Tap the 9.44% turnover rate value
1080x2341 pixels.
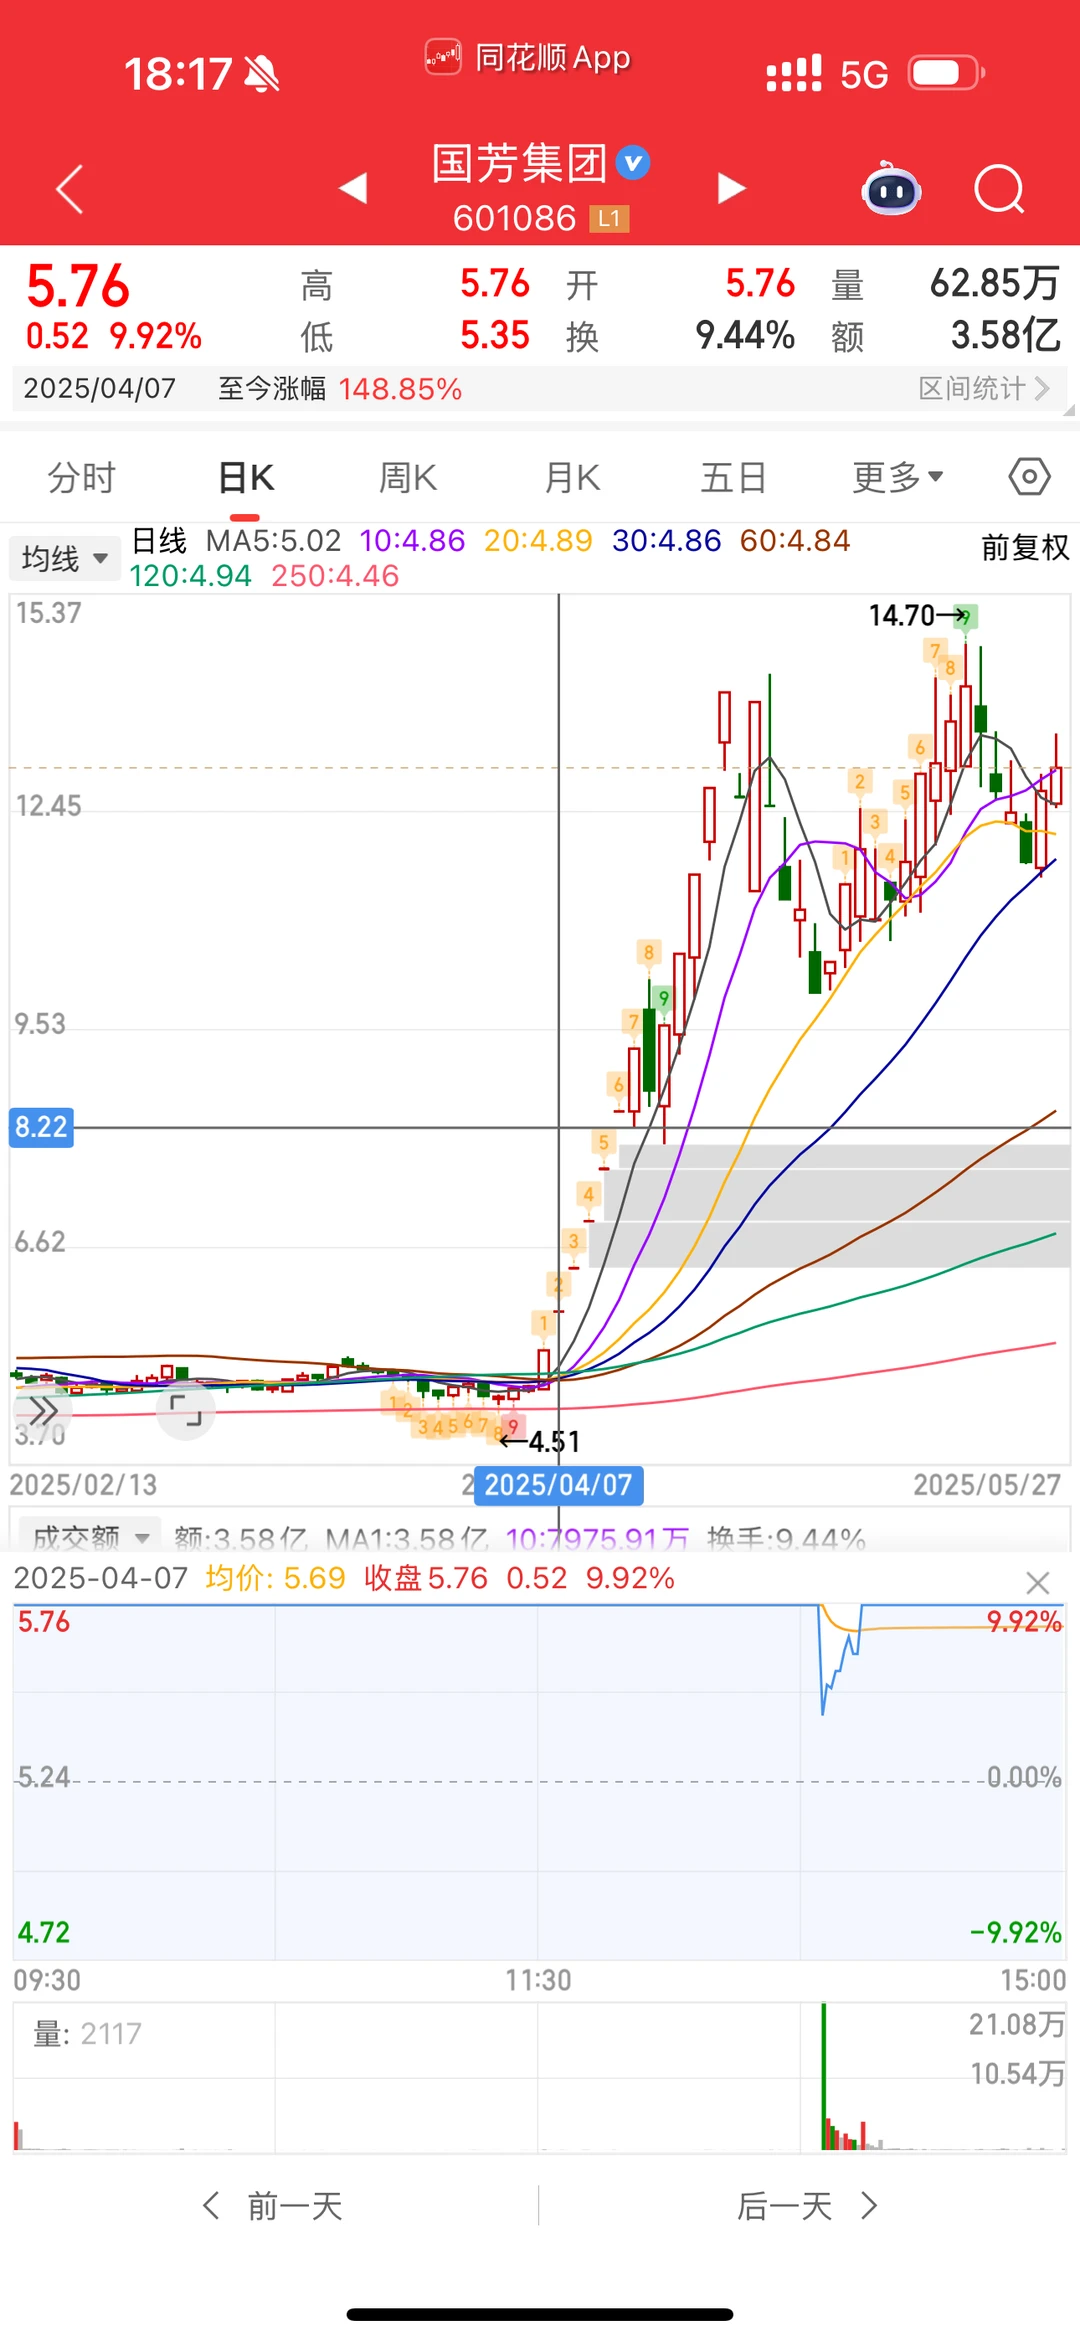click(x=745, y=335)
